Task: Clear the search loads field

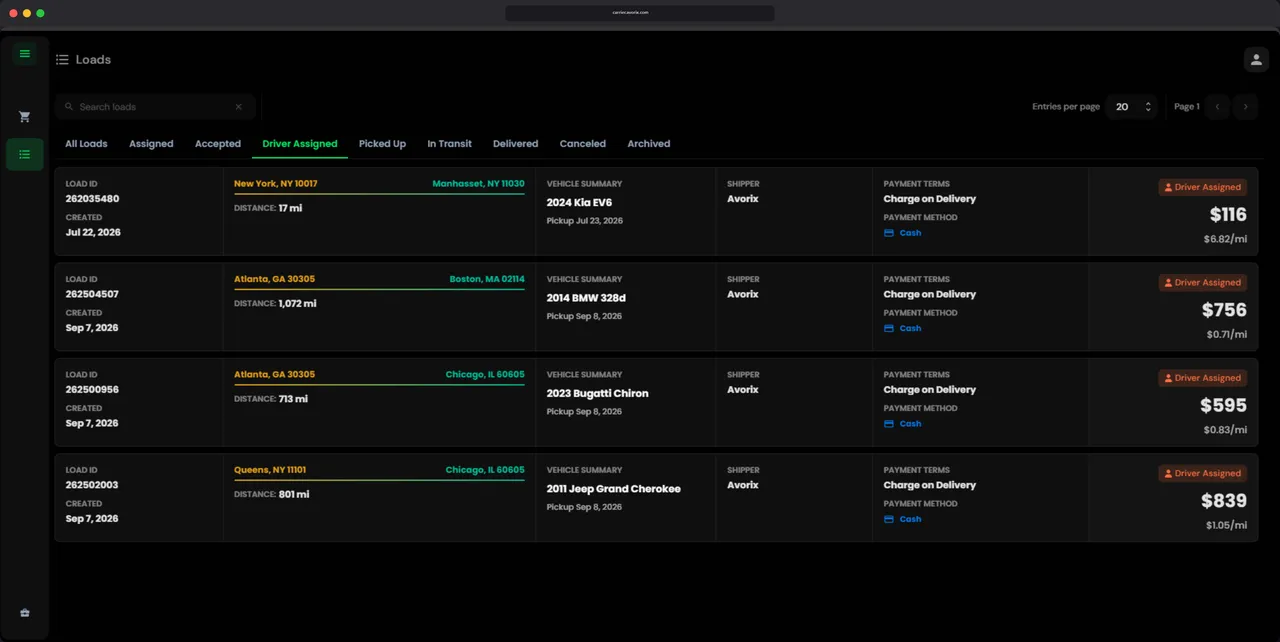Action: point(238,107)
